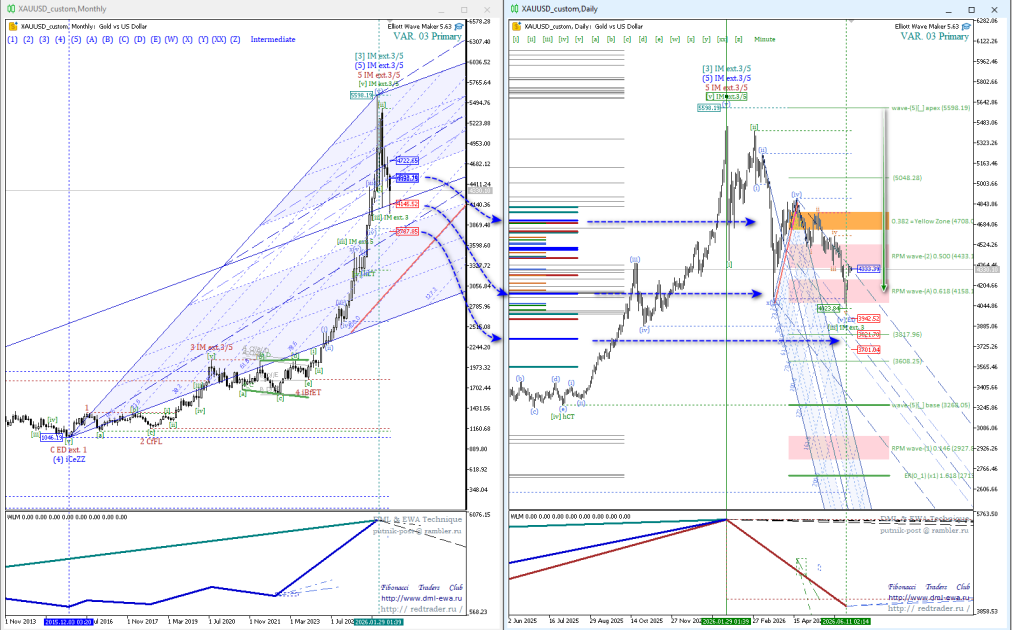Click wave label [x] in Daily chart
Viewport: 1012px width, 630px height.
pos(691,39)
